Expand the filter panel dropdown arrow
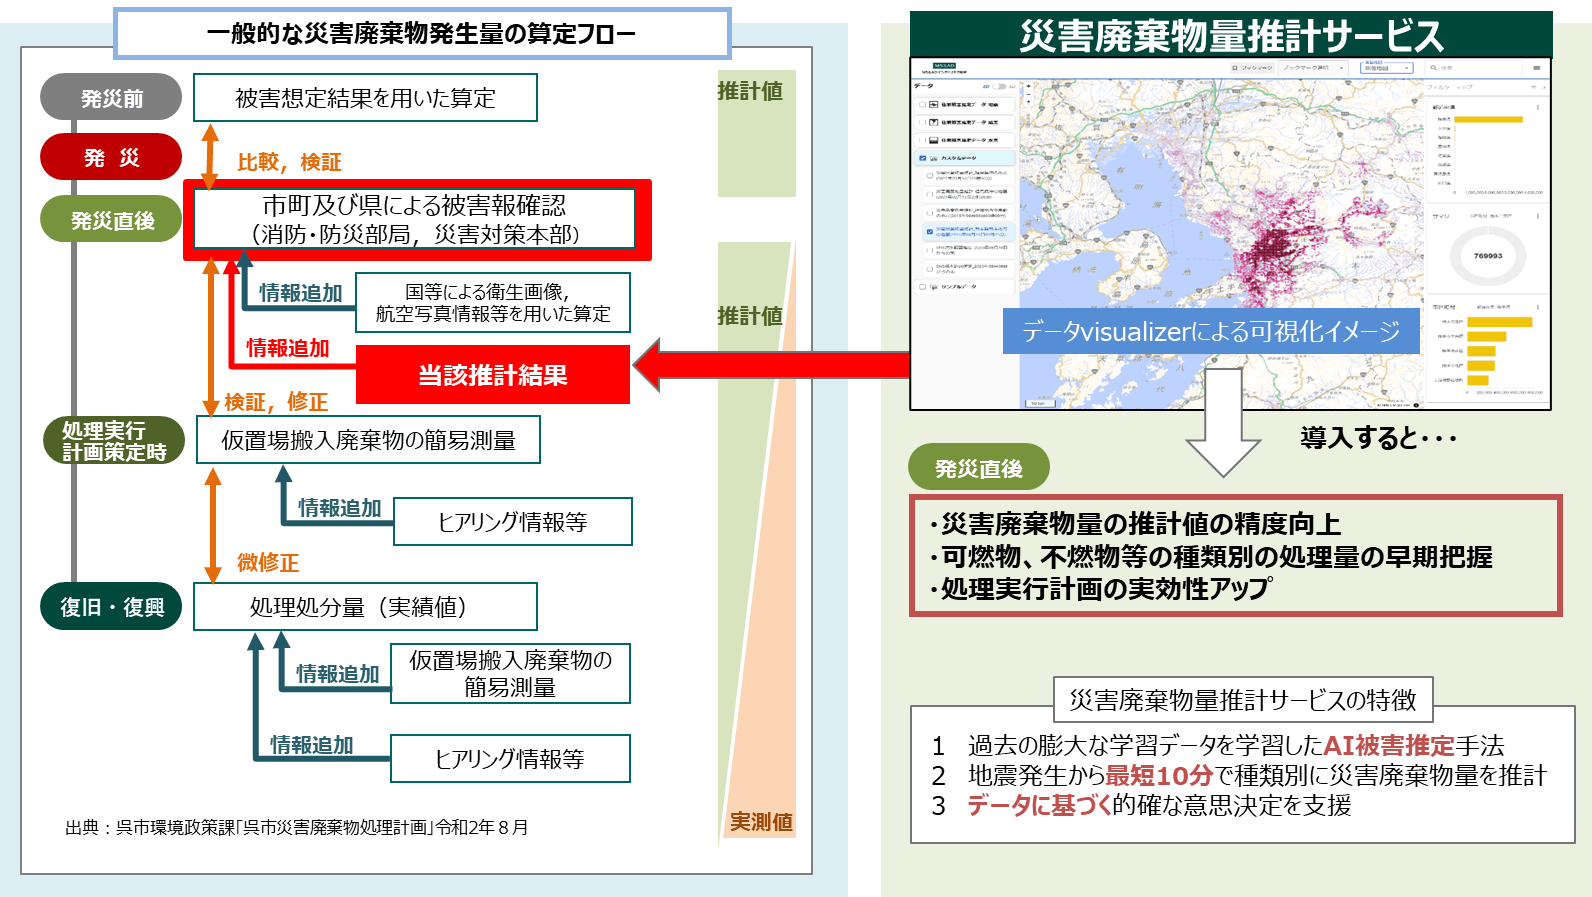This screenshot has width=1592, height=897. pos(1533,88)
